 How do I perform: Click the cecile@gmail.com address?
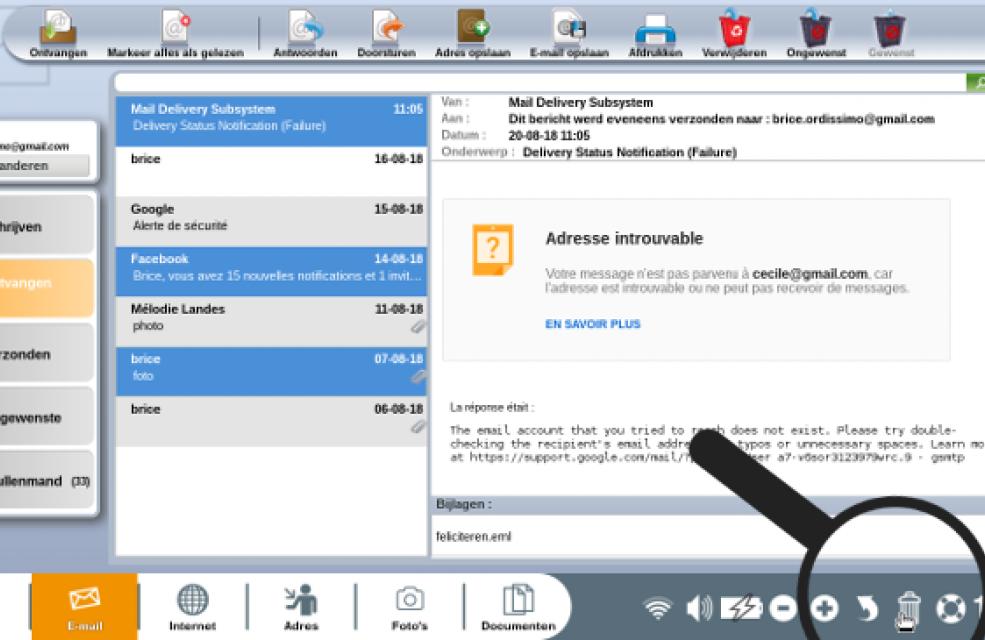click(810, 274)
